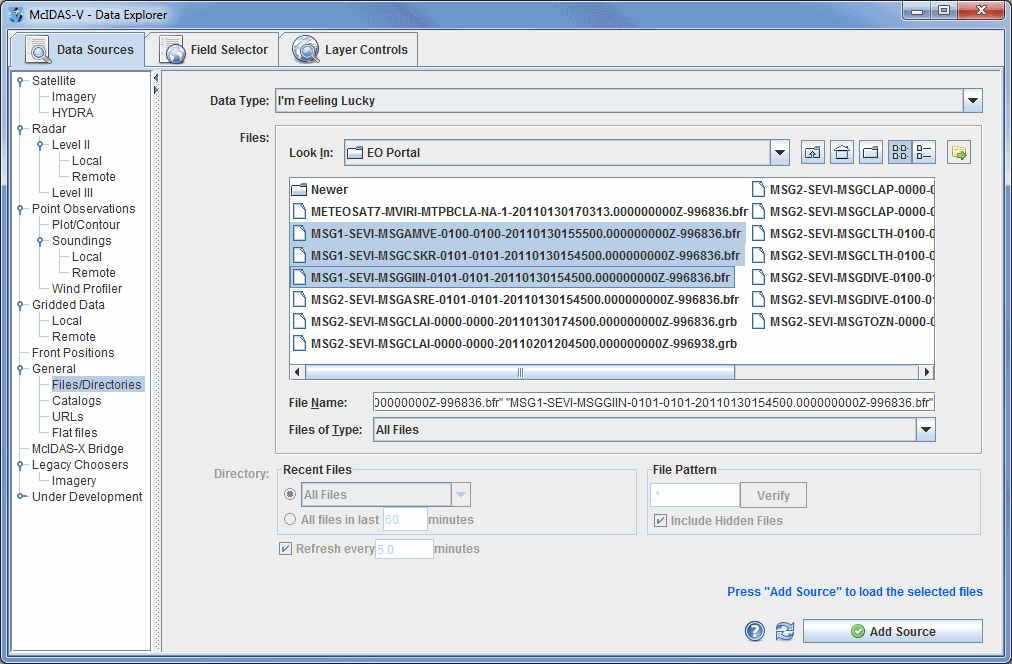1012x664 pixels.
Task: Switch the file chooser to Details view
Action: point(924,153)
